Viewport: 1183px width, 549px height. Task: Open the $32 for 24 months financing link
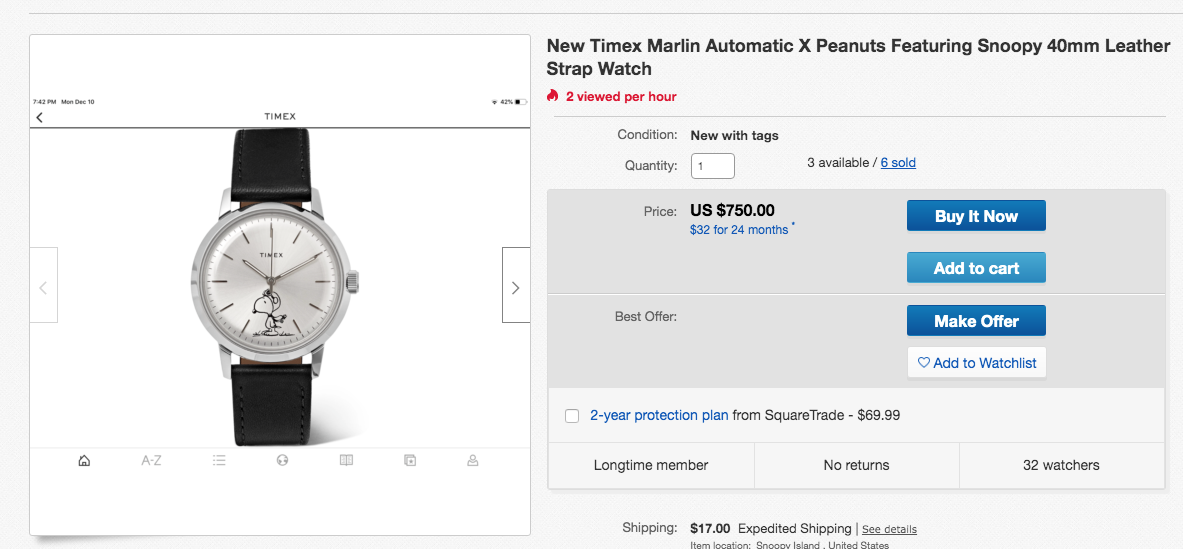tap(739, 230)
